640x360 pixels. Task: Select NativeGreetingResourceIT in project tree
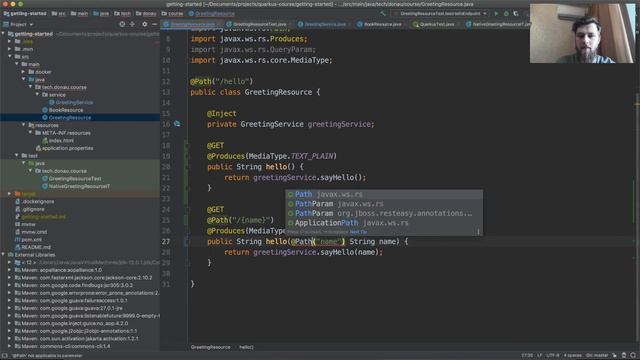pos(79,187)
